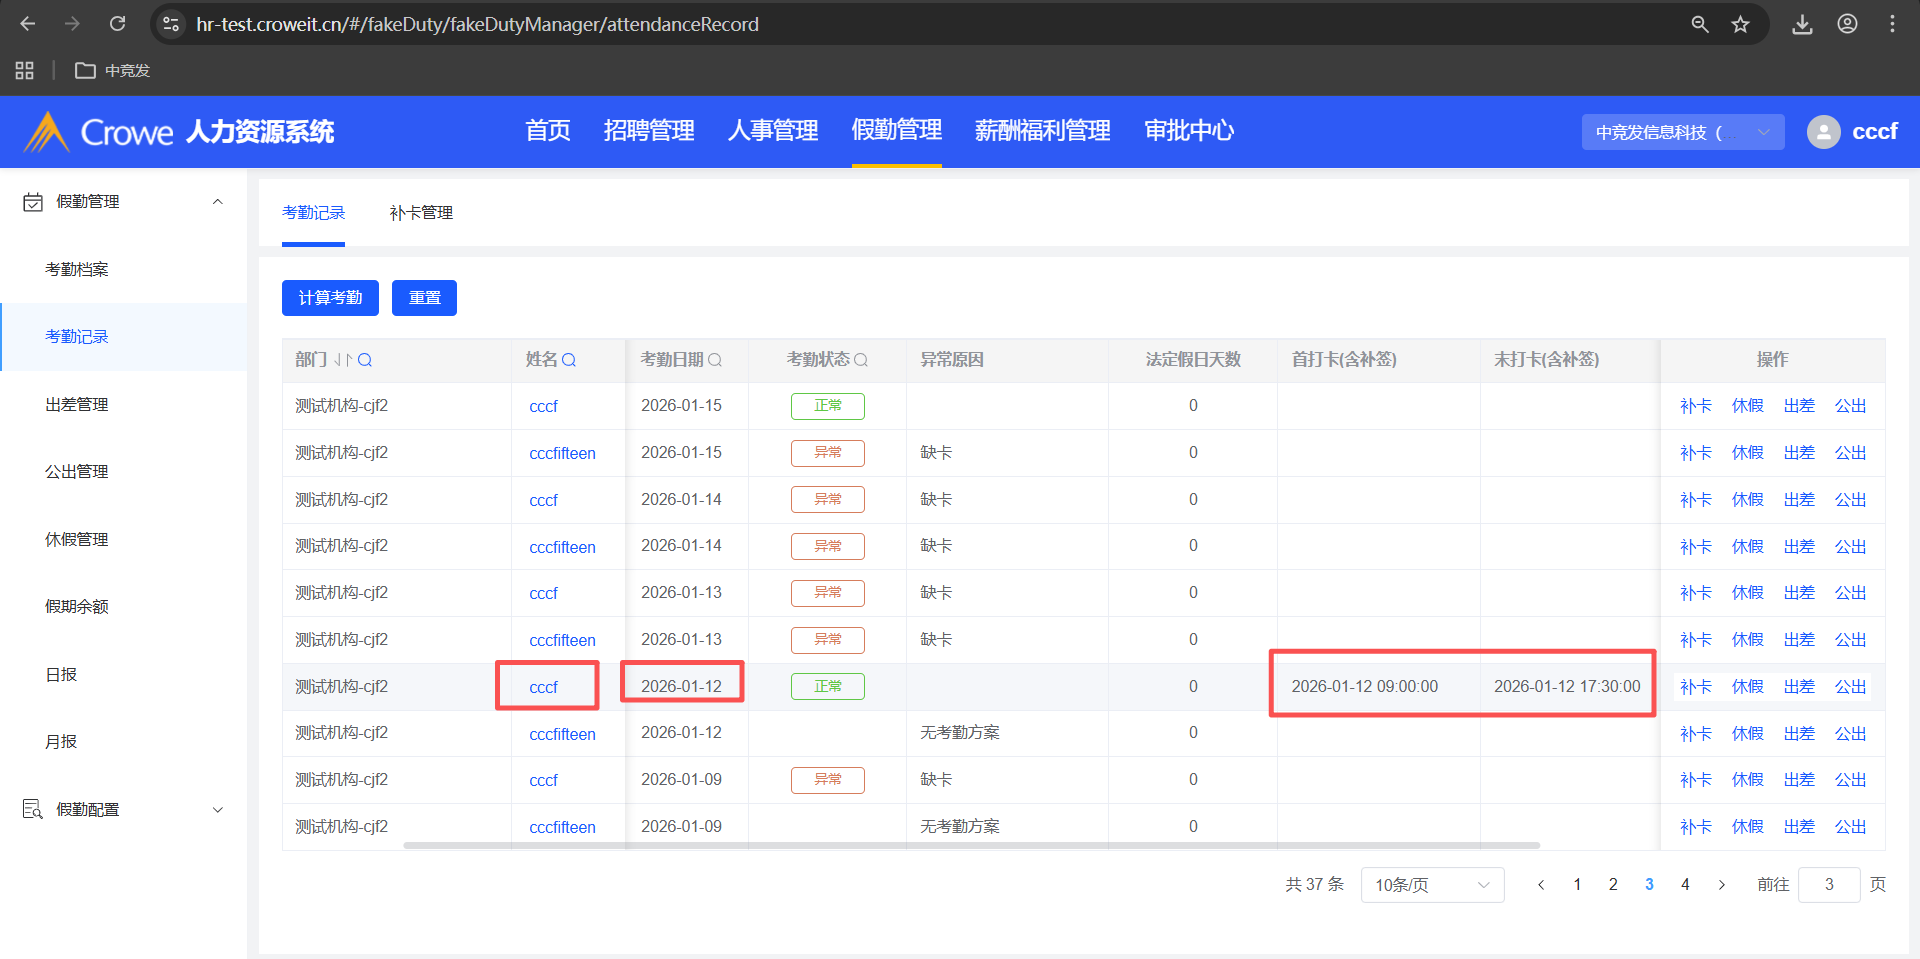
Task: Click the search icon in 部门 column header
Action: [x=365, y=360]
